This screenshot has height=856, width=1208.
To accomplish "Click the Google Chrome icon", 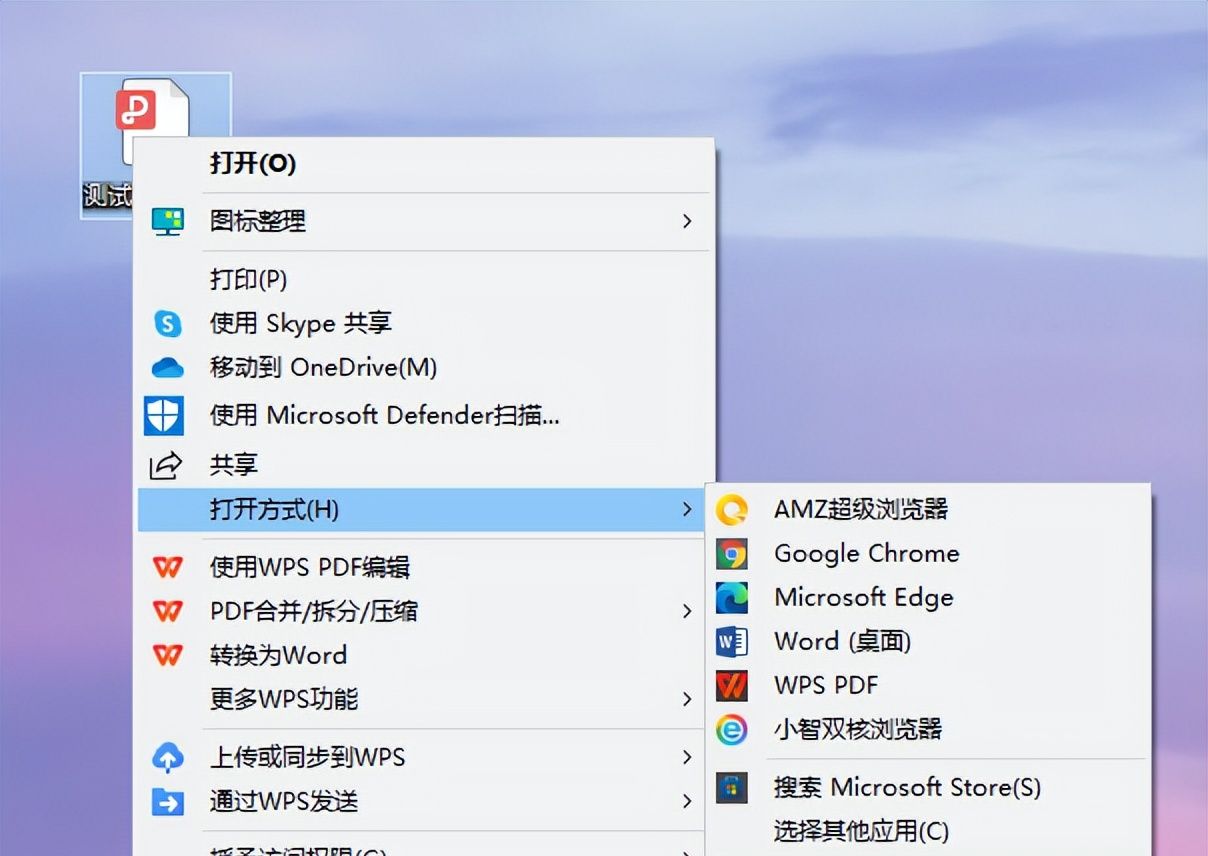I will coord(732,554).
